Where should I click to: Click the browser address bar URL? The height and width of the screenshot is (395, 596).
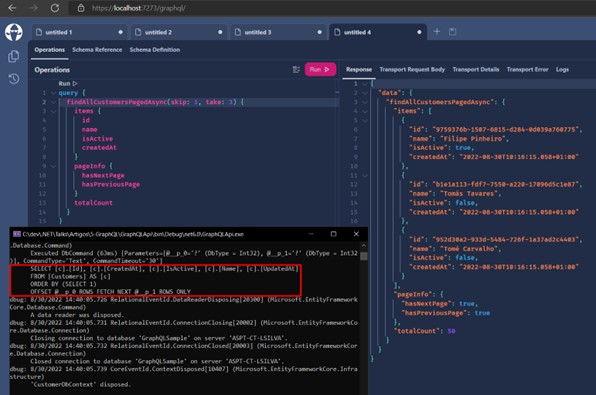coord(138,8)
